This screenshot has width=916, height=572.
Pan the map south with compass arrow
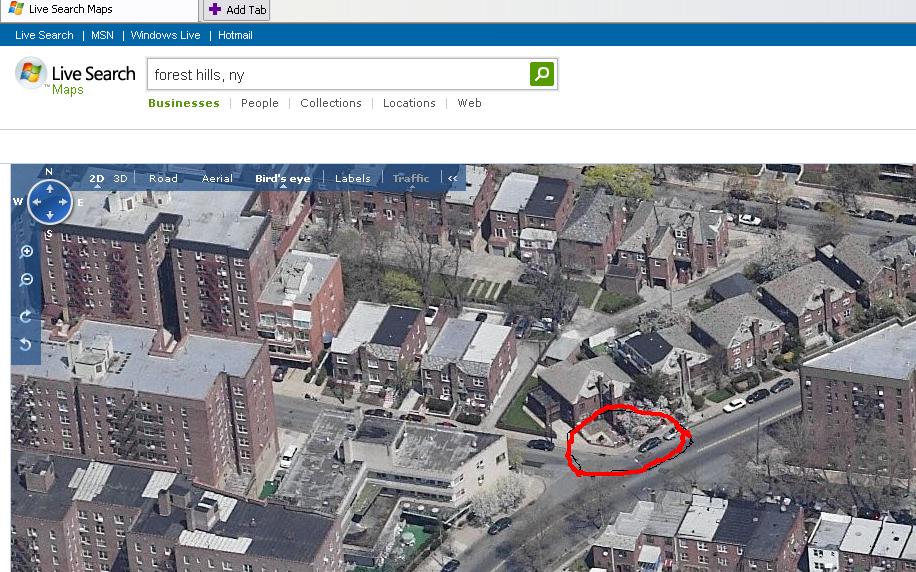coord(49,217)
